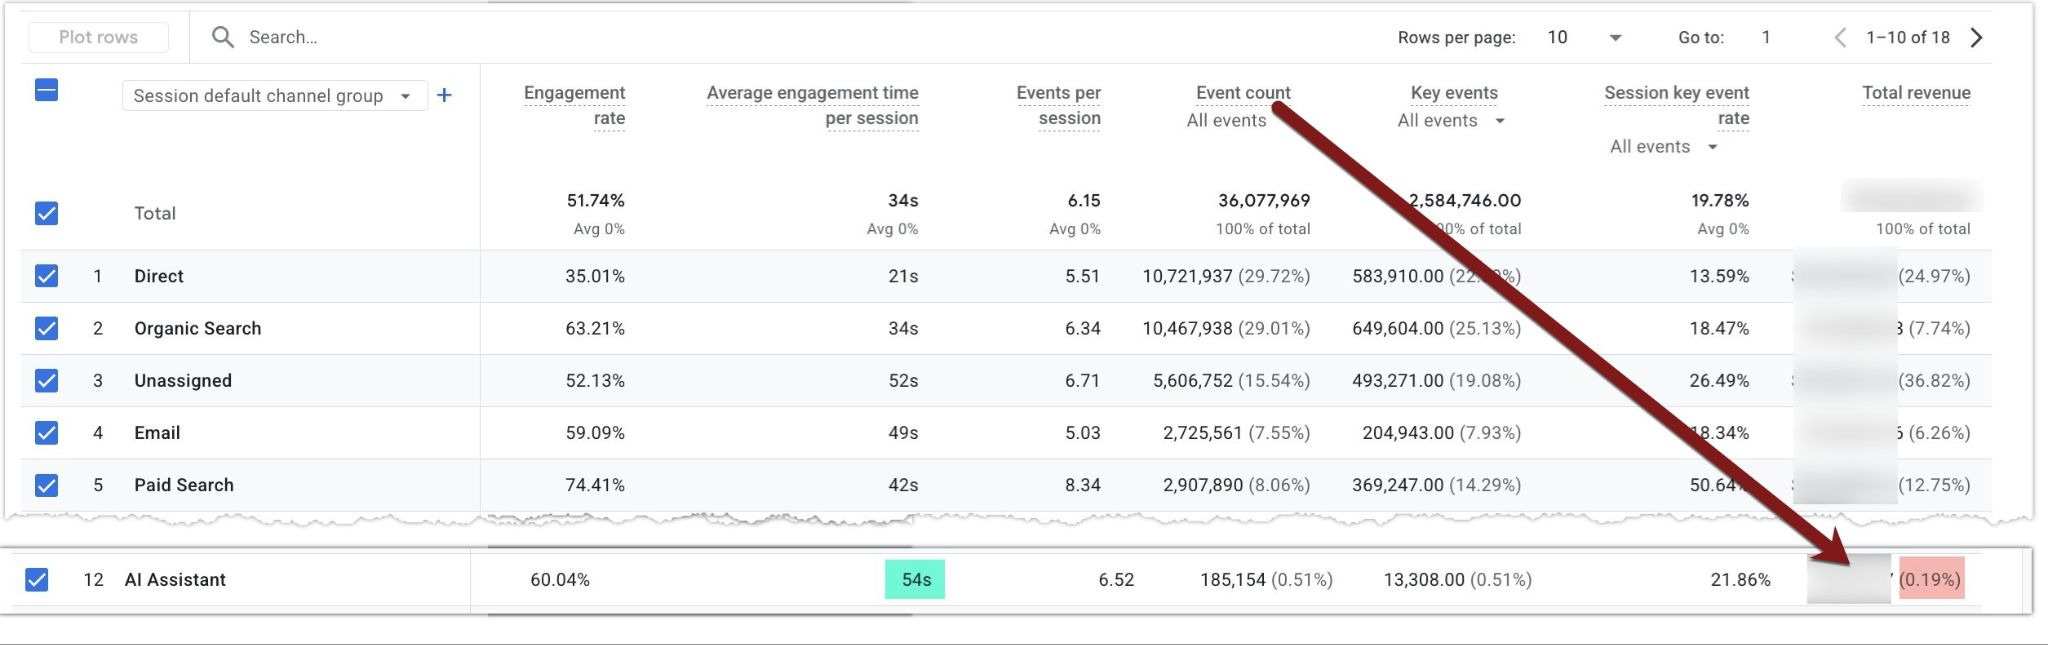Go to next page of rows
Screen dimensions: 2048x645
pos(1976,37)
